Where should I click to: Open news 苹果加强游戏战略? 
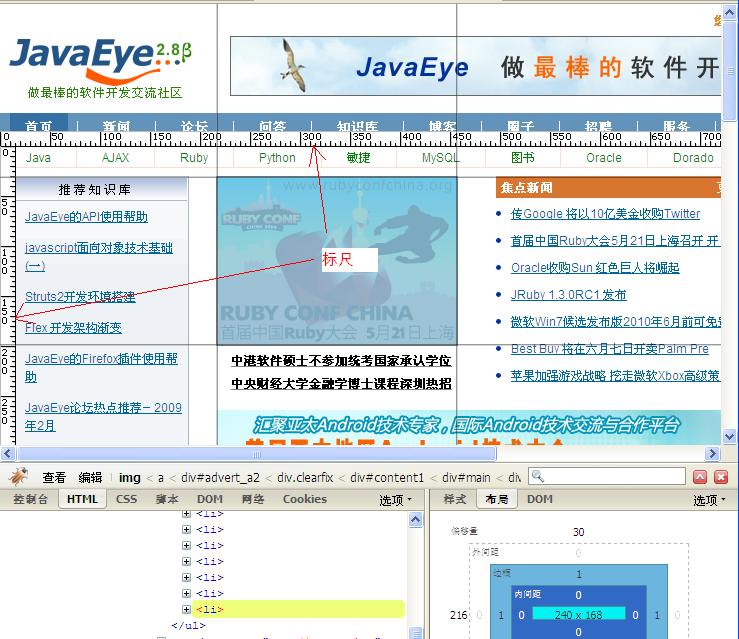615,376
